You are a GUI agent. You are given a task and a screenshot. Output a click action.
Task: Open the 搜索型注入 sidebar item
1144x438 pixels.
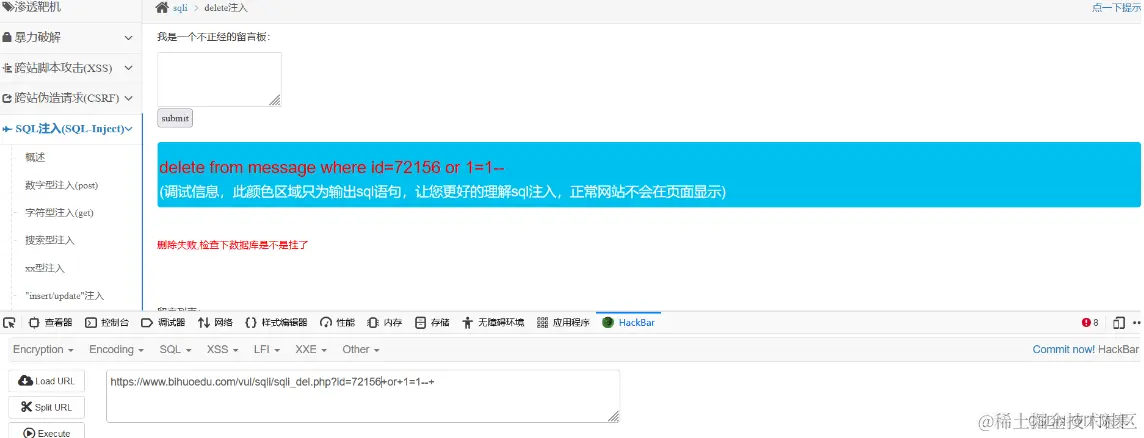[x=50, y=240]
